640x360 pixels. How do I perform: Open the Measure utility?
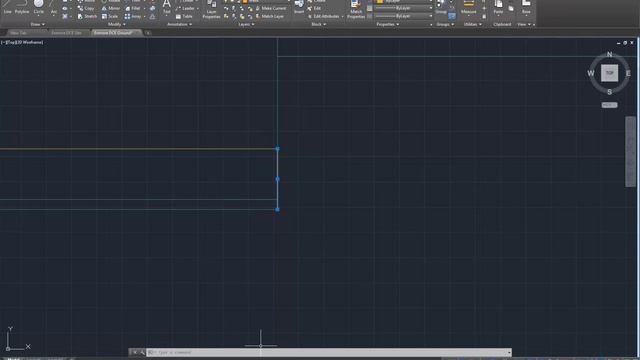pos(469,7)
